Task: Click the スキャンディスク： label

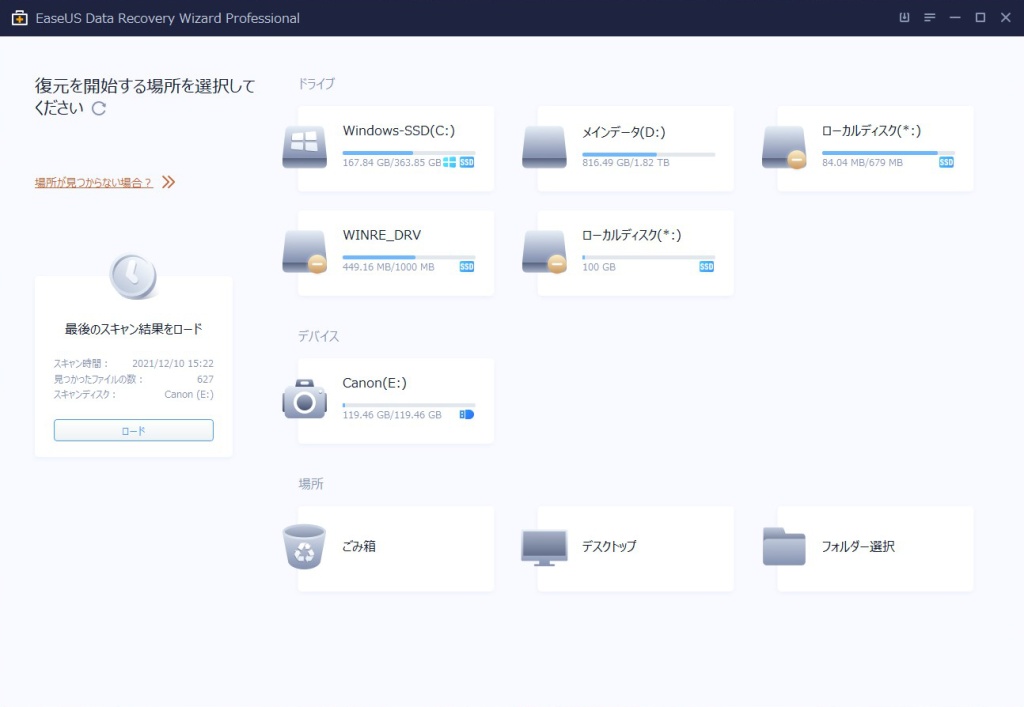Action: click(84, 394)
